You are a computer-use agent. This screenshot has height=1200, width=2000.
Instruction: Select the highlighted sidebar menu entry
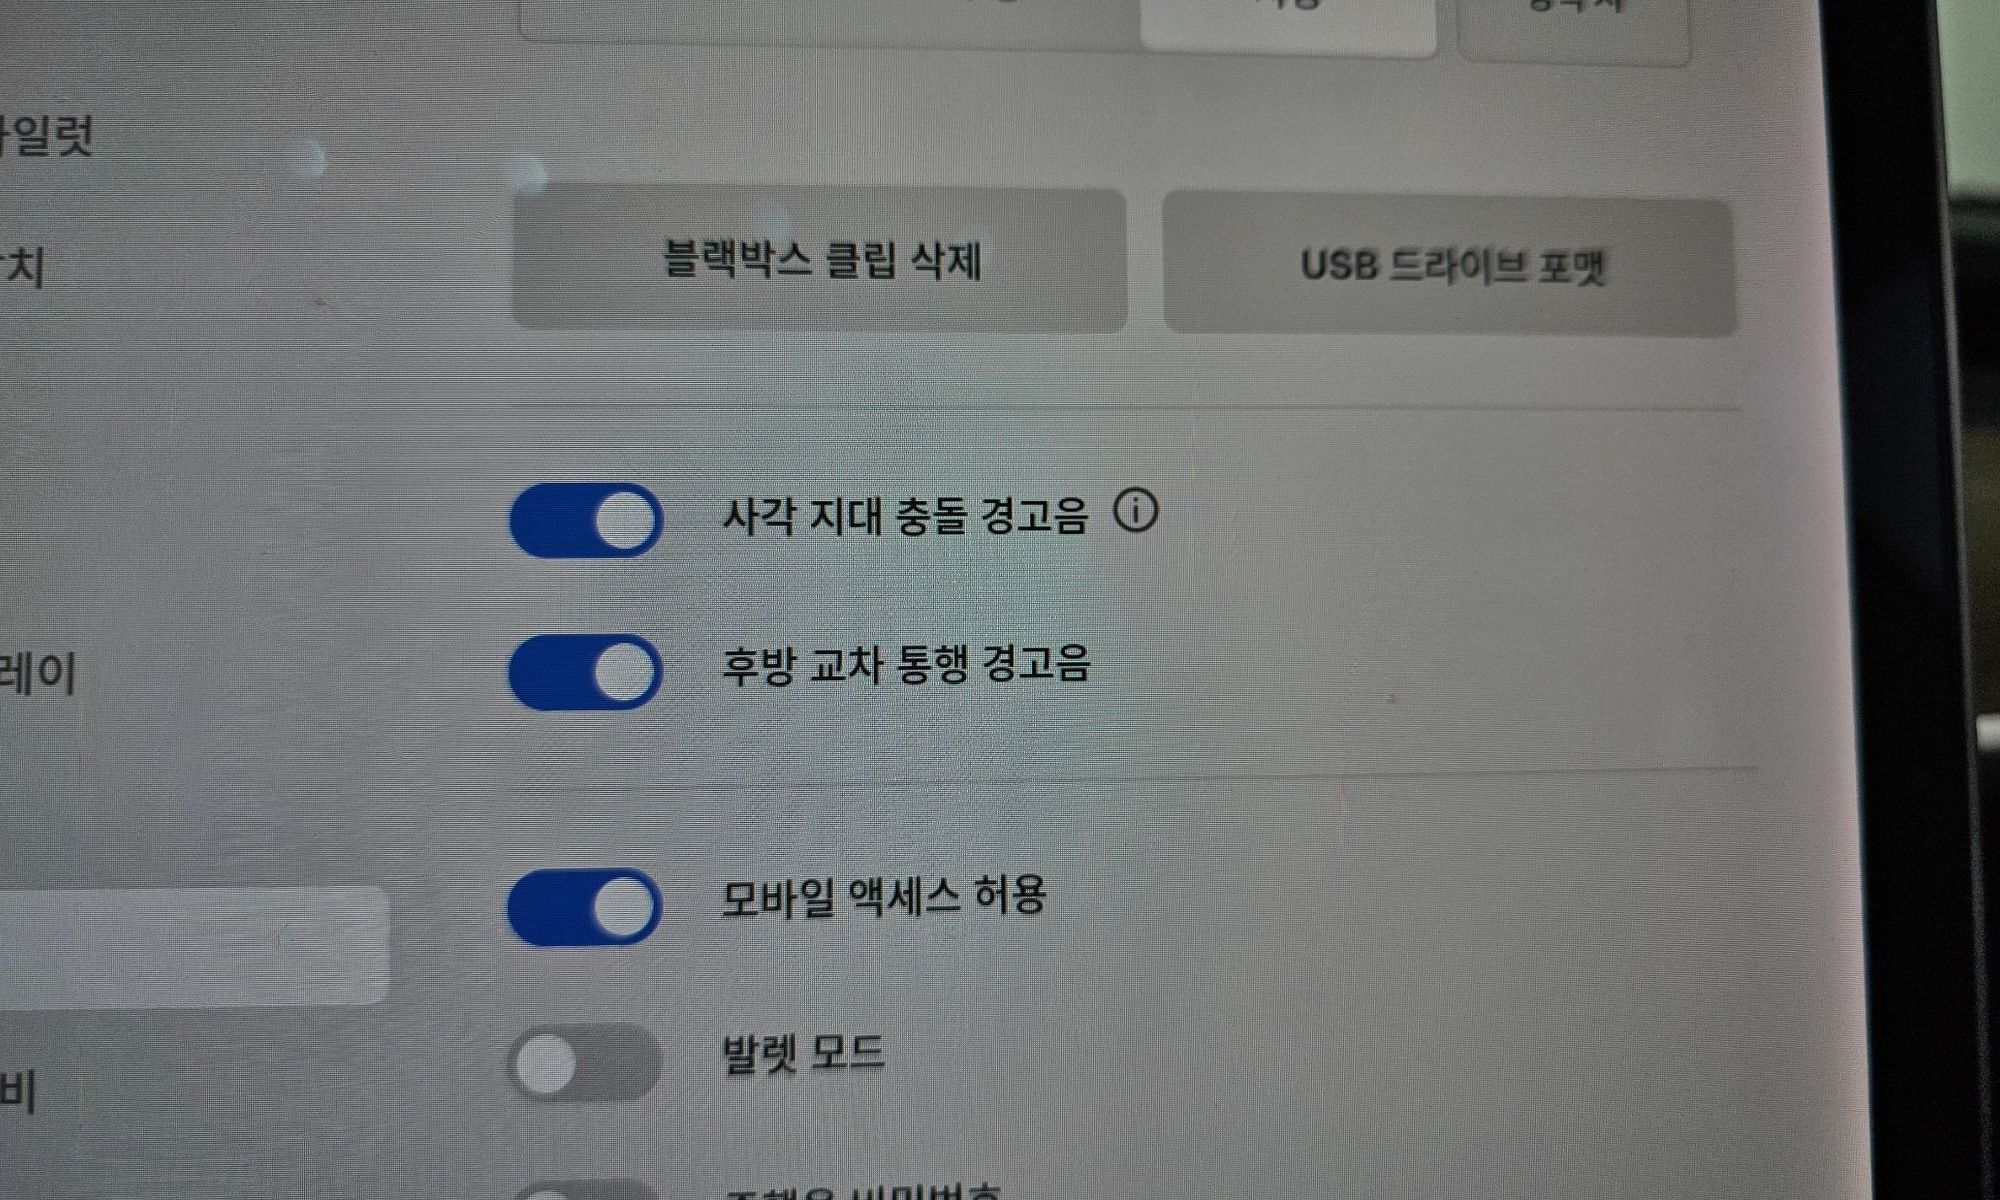(193, 945)
